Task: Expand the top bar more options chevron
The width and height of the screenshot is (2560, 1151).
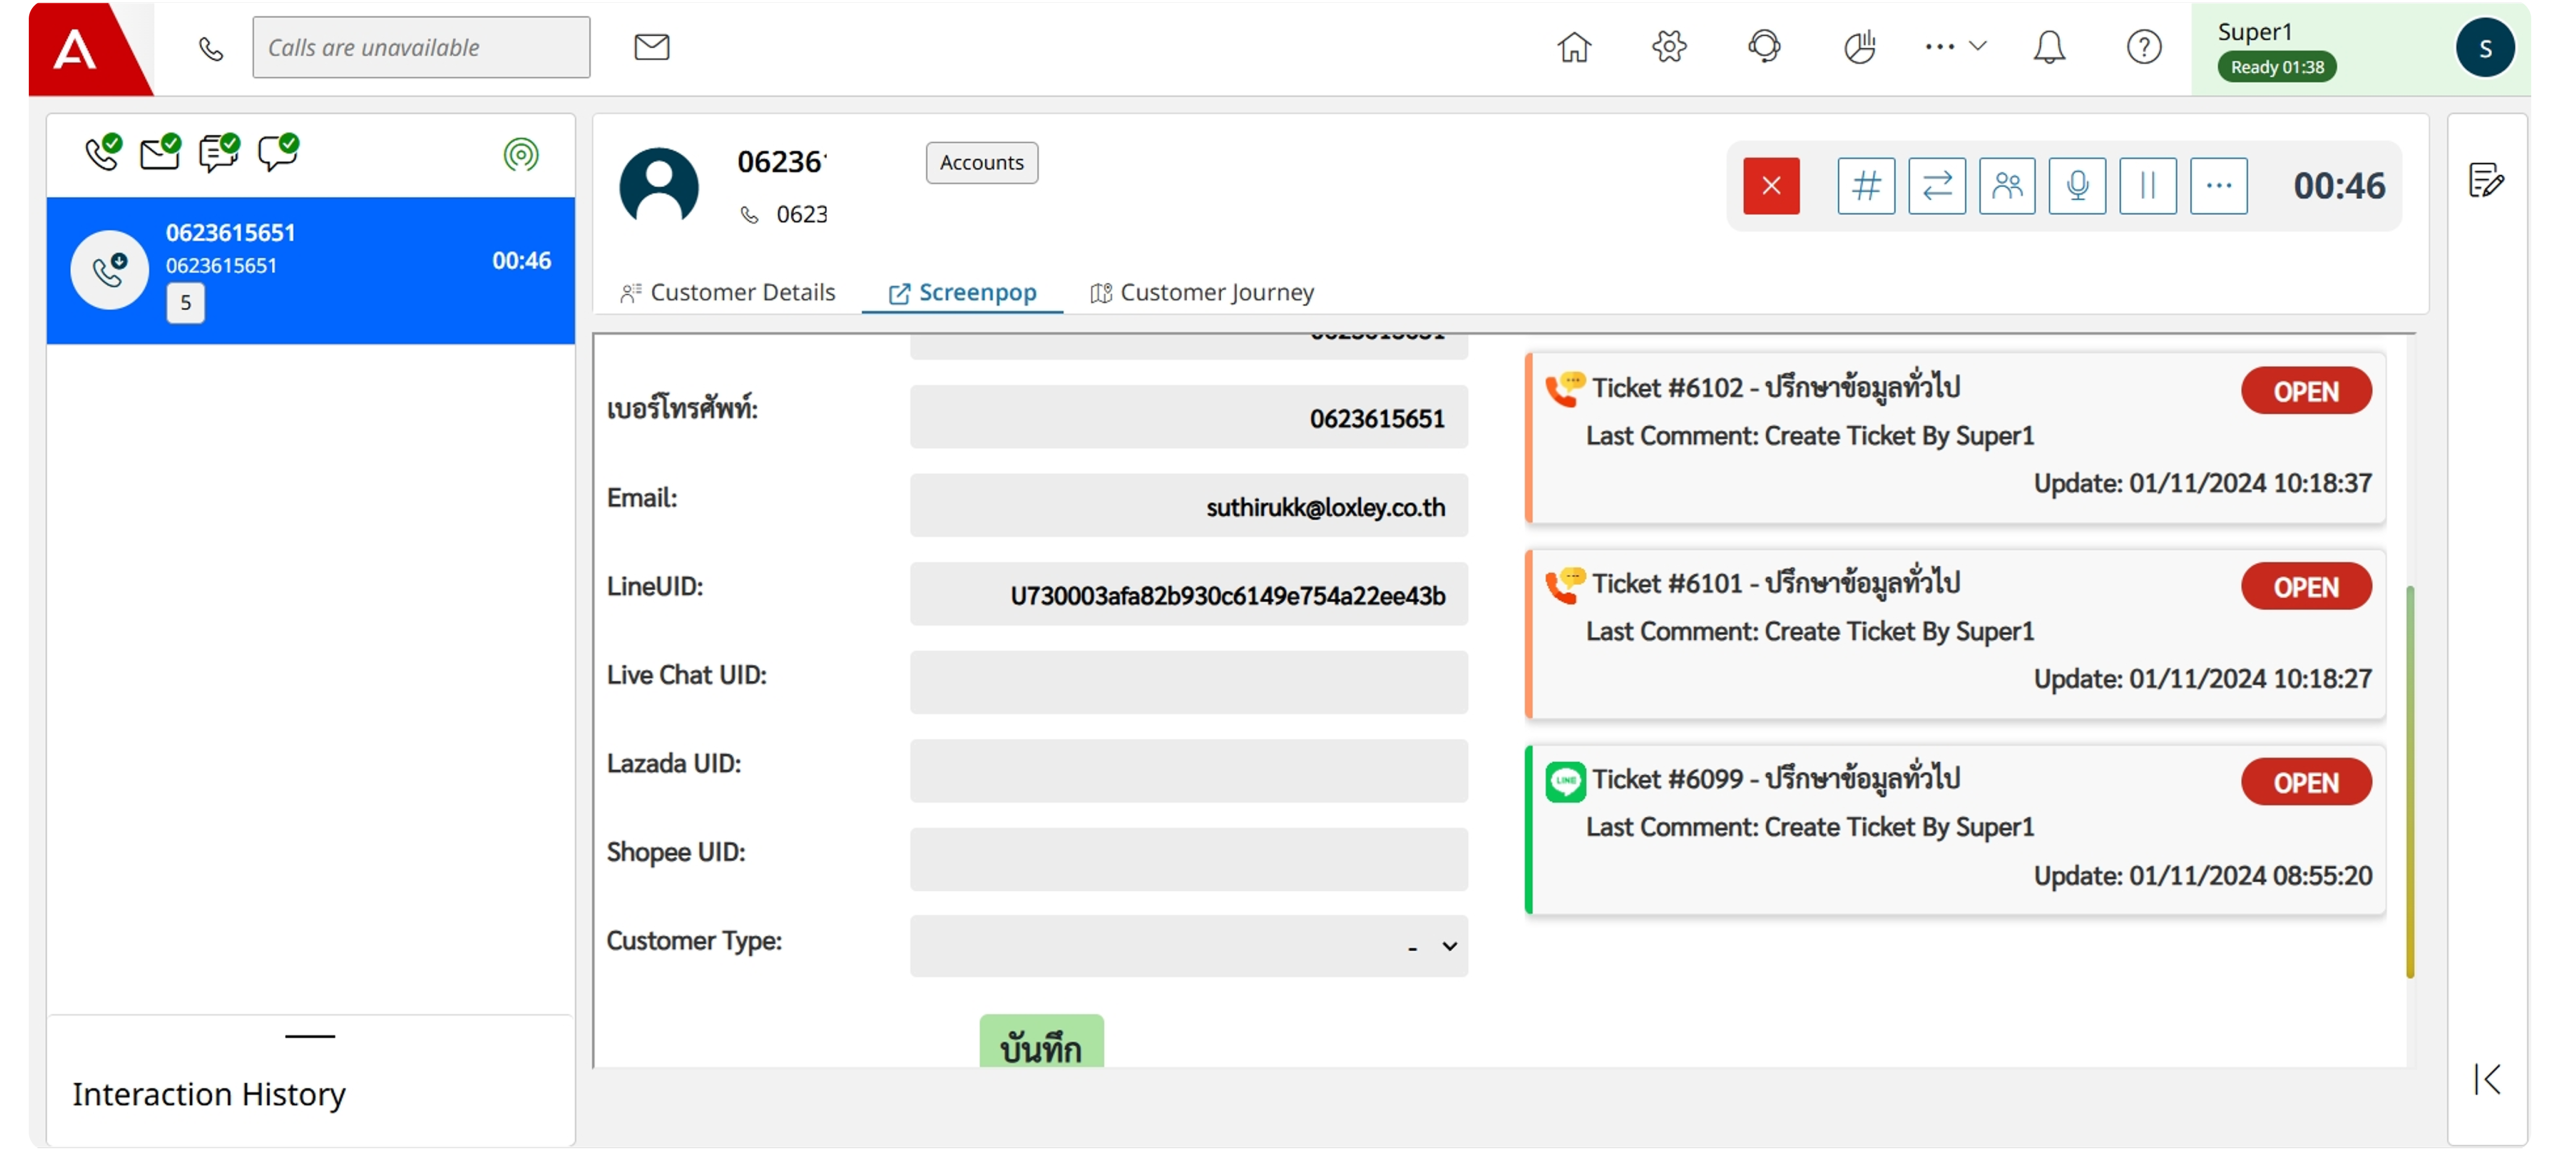Action: click(1977, 46)
